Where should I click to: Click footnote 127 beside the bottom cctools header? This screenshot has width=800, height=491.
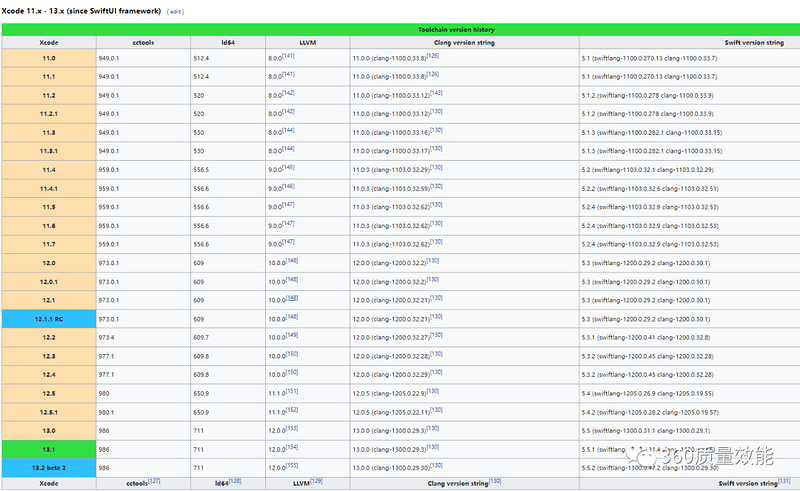pos(153,481)
